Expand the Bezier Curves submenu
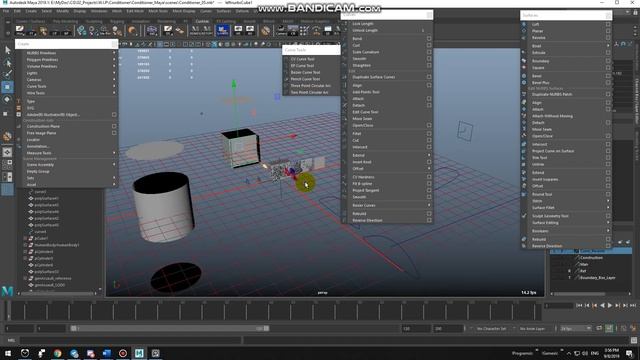This screenshot has width=640, height=360. (x=429, y=205)
